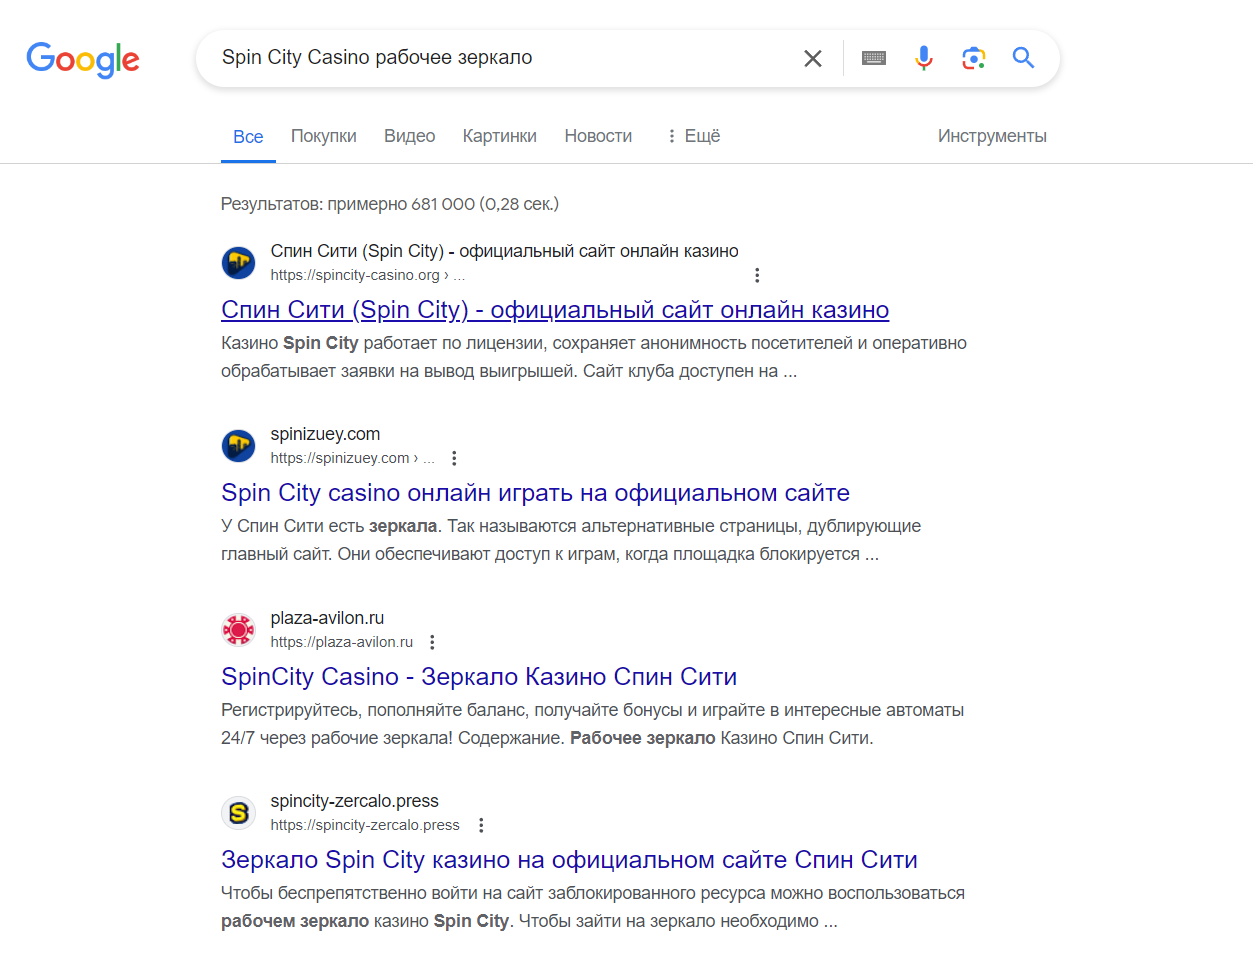Click the plaza-avilon.ru favicon

pos(238,630)
